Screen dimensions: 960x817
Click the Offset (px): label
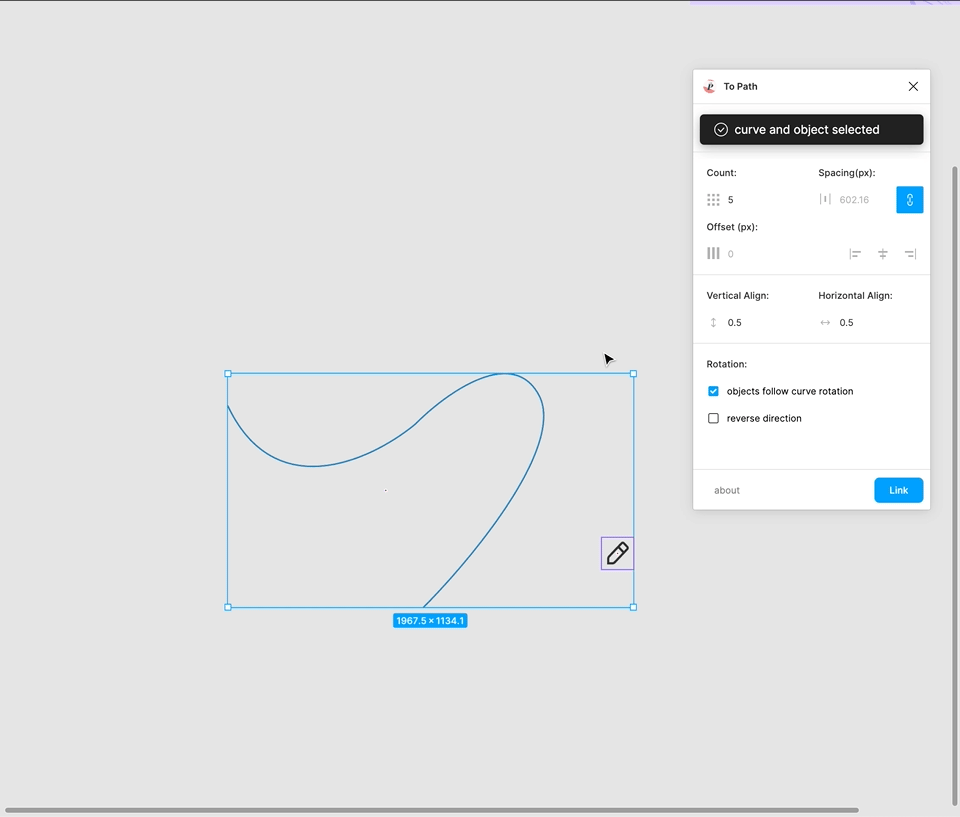coord(732,227)
